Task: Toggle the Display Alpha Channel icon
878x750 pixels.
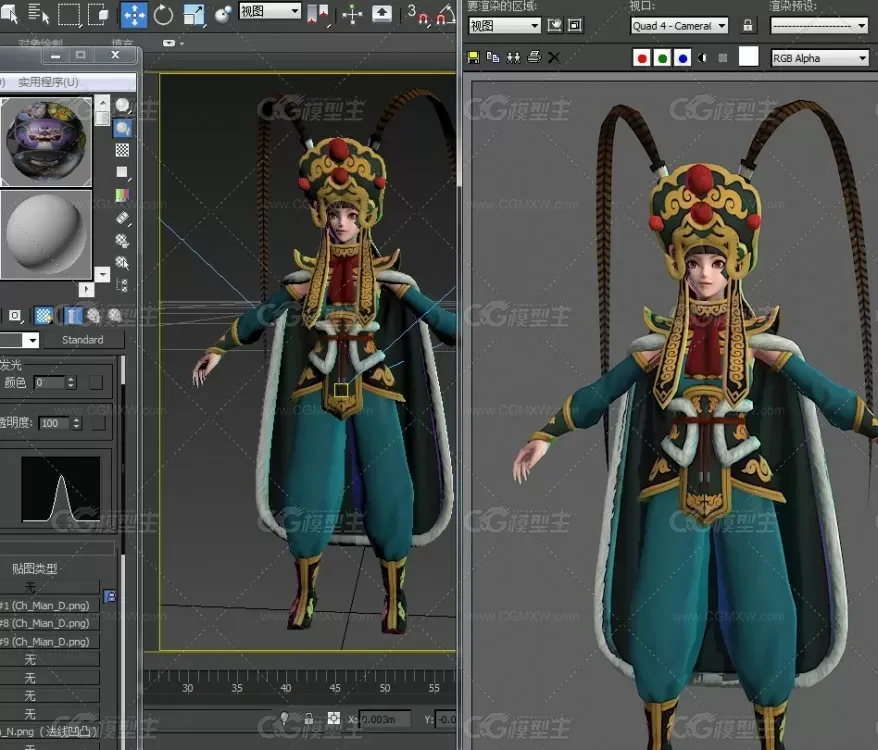Action: (x=703, y=58)
